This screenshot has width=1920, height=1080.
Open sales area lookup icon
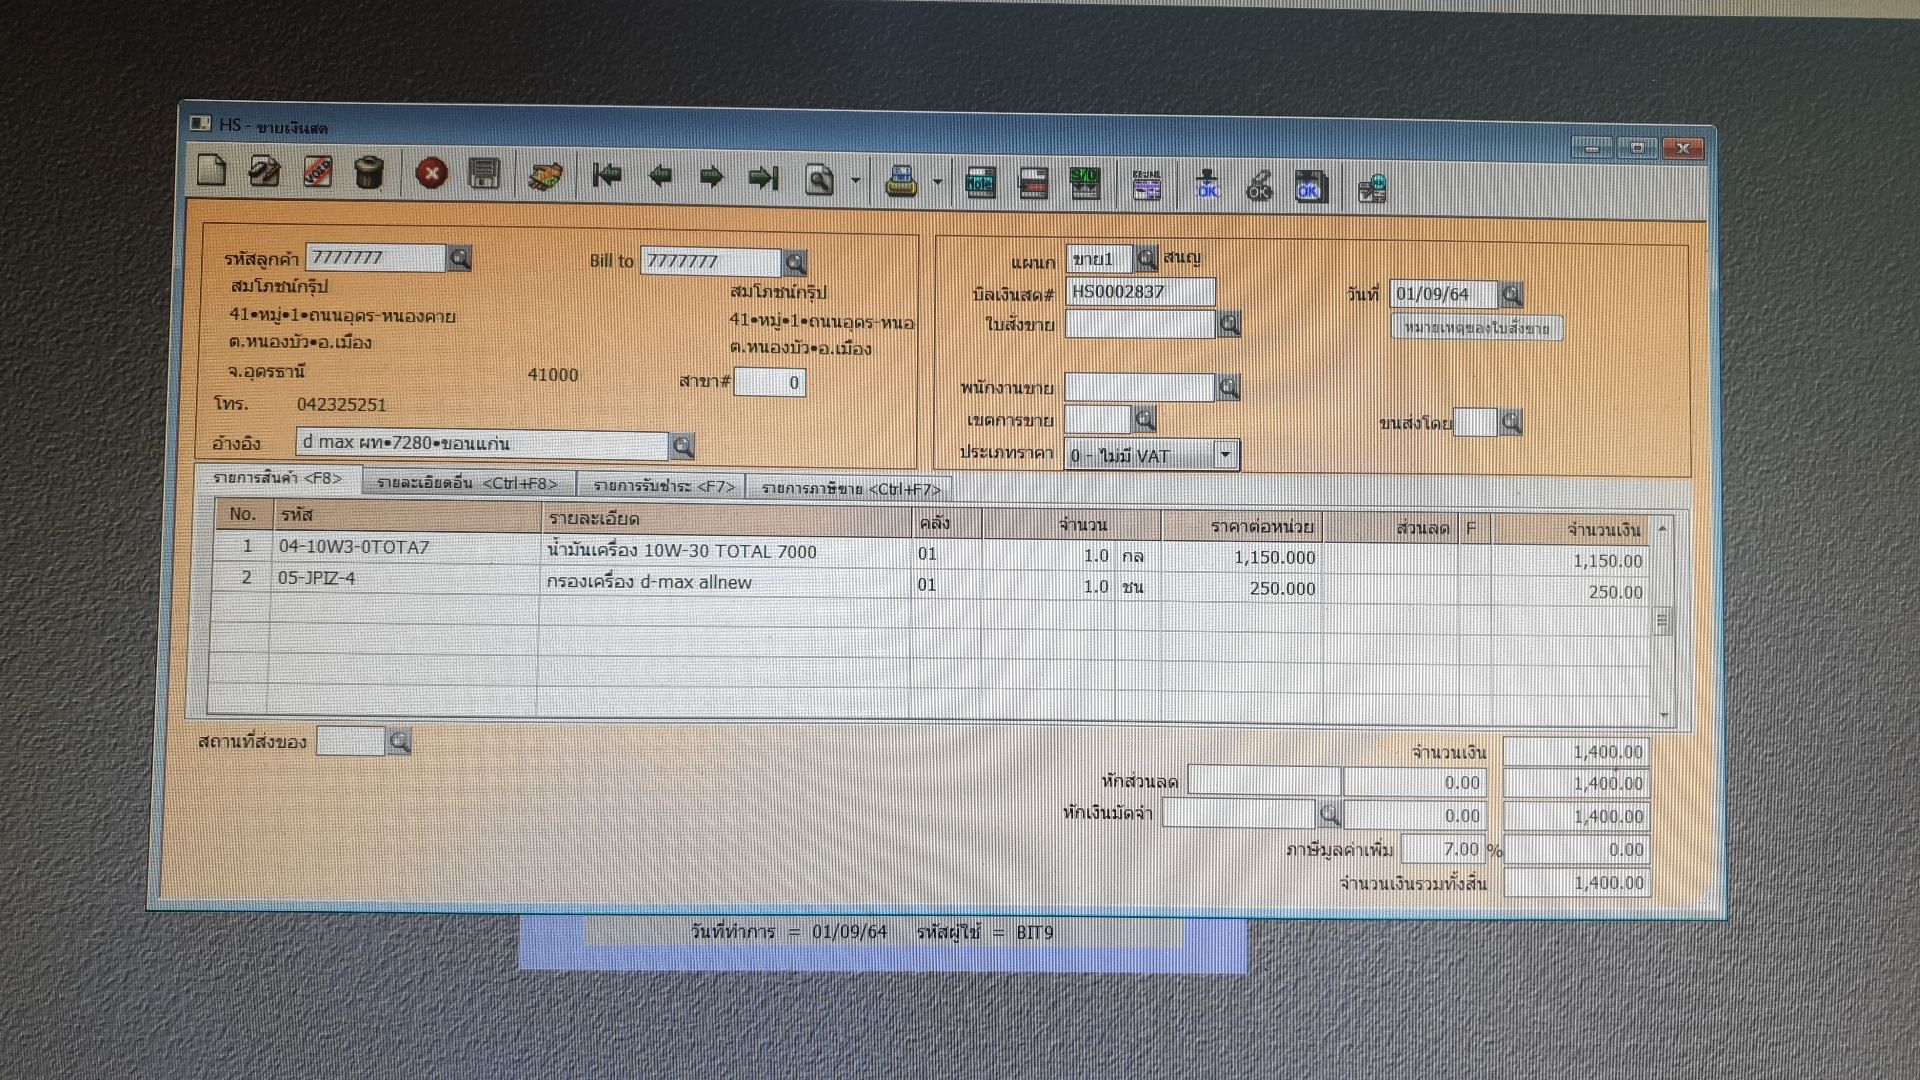click(x=1145, y=419)
